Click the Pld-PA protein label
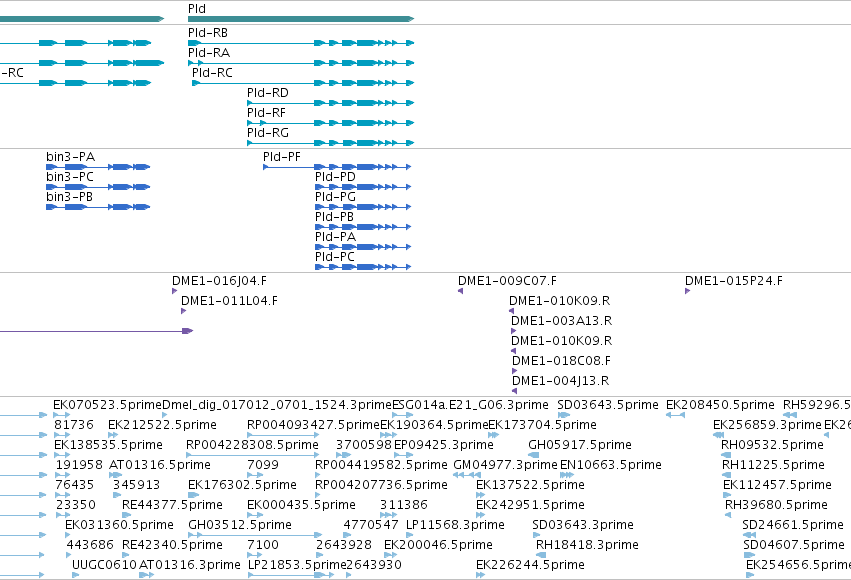This screenshot has height=580, width=851. pyautogui.click(x=335, y=238)
